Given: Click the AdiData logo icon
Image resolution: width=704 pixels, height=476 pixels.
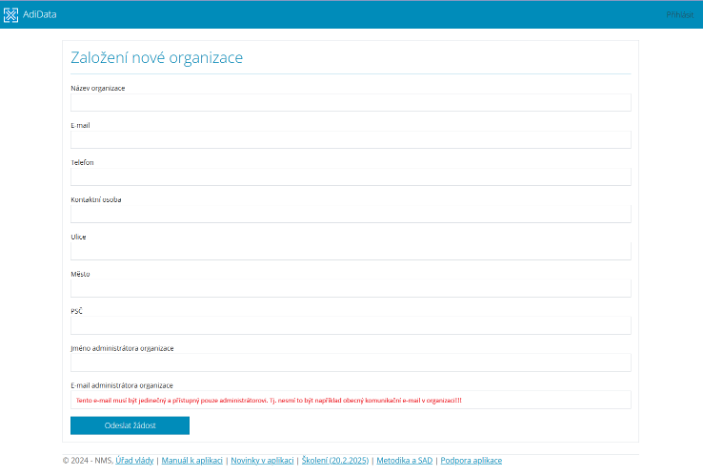Looking at the screenshot, I should click(11, 15).
